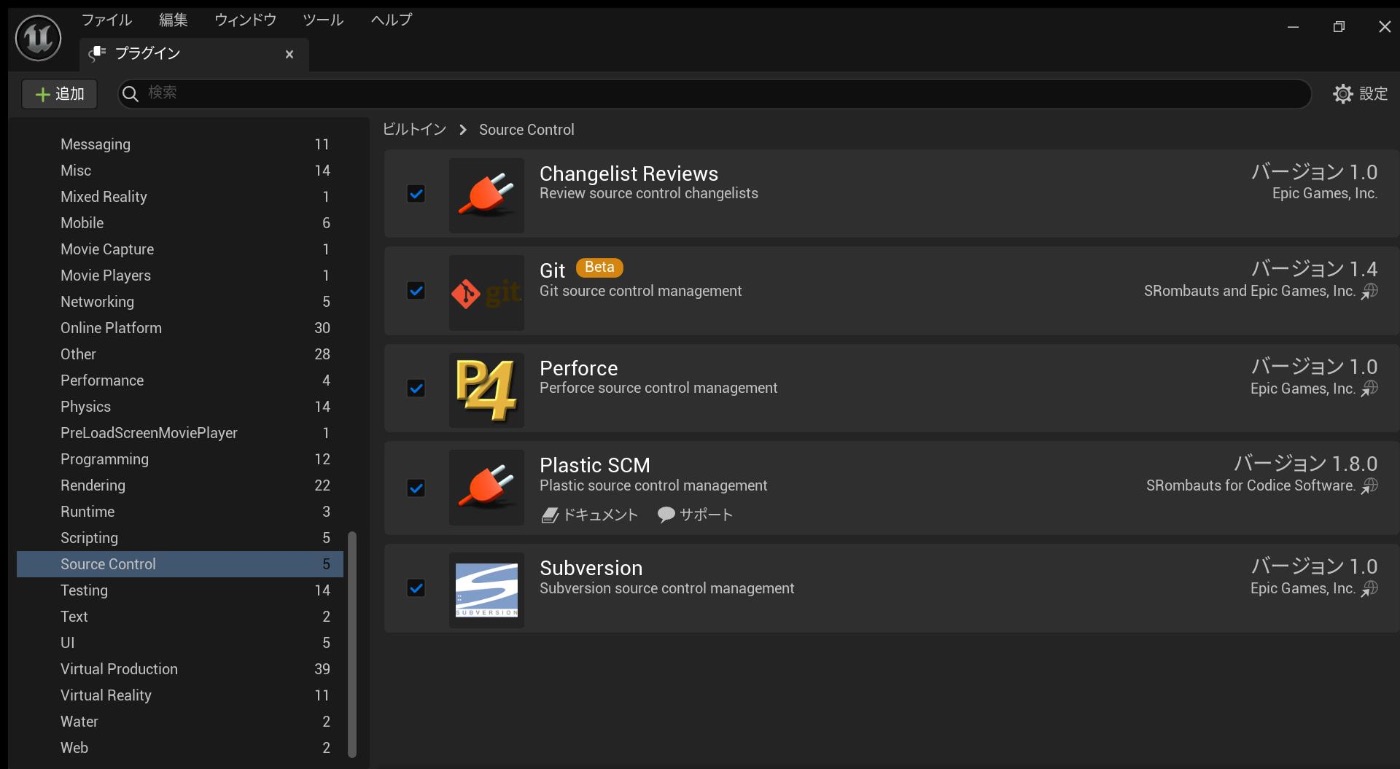Select the Text category
This screenshot has height=769, width=1400.
pyautogui.click(x=180, y=617)
